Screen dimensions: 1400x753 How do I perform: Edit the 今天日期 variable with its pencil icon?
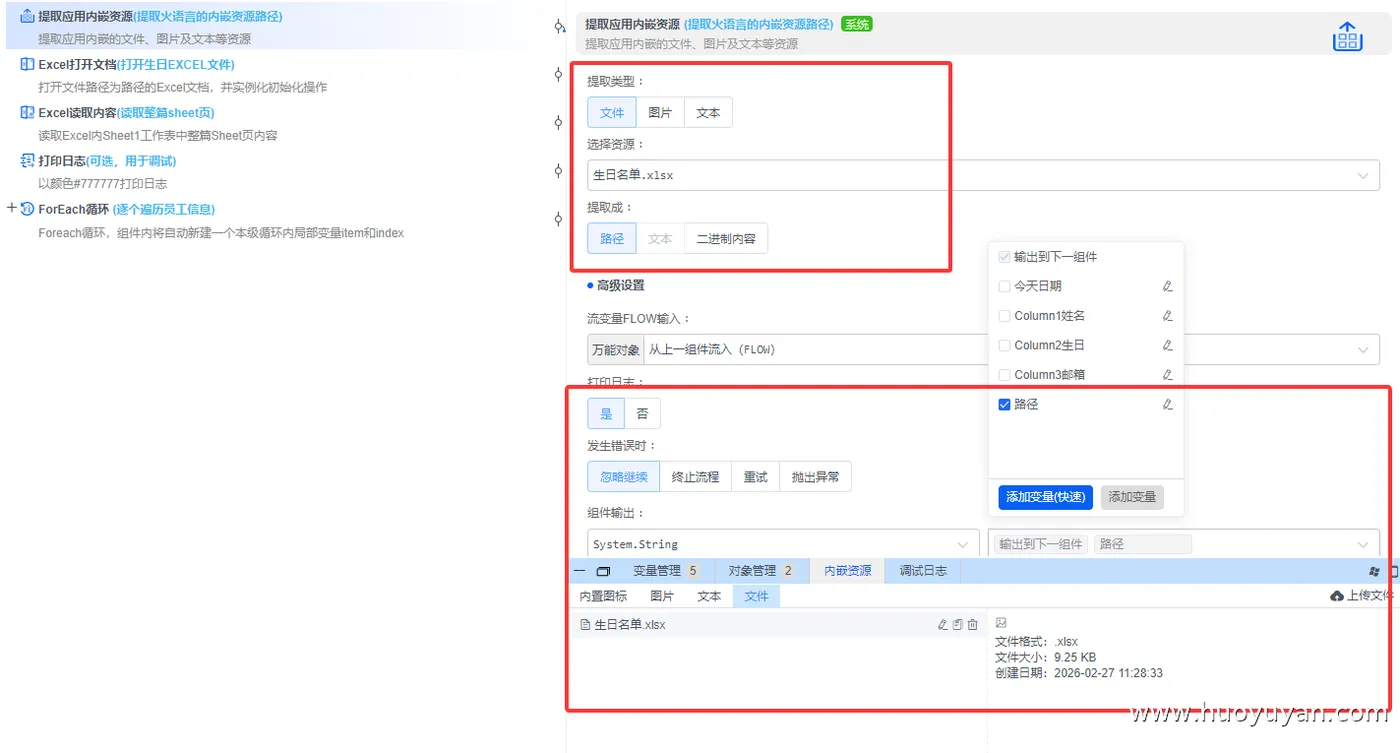point(1167,286)
